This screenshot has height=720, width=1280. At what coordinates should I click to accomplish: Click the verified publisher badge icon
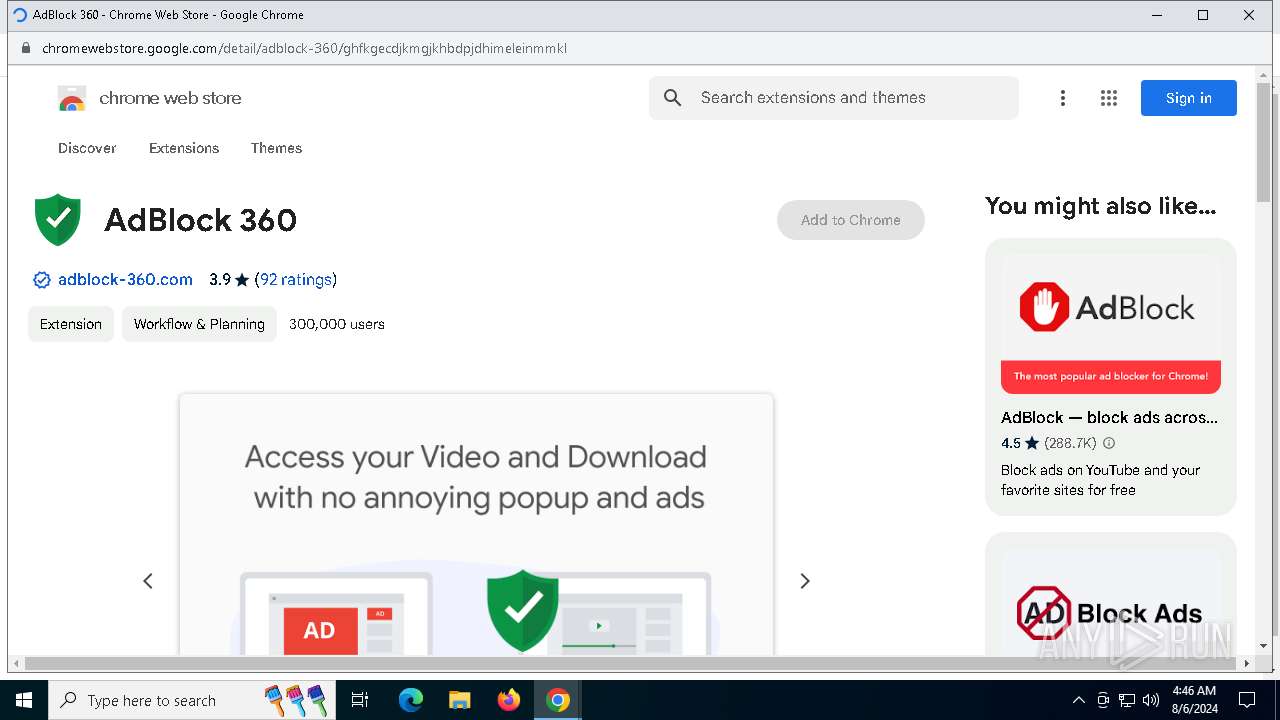[42, 280]
